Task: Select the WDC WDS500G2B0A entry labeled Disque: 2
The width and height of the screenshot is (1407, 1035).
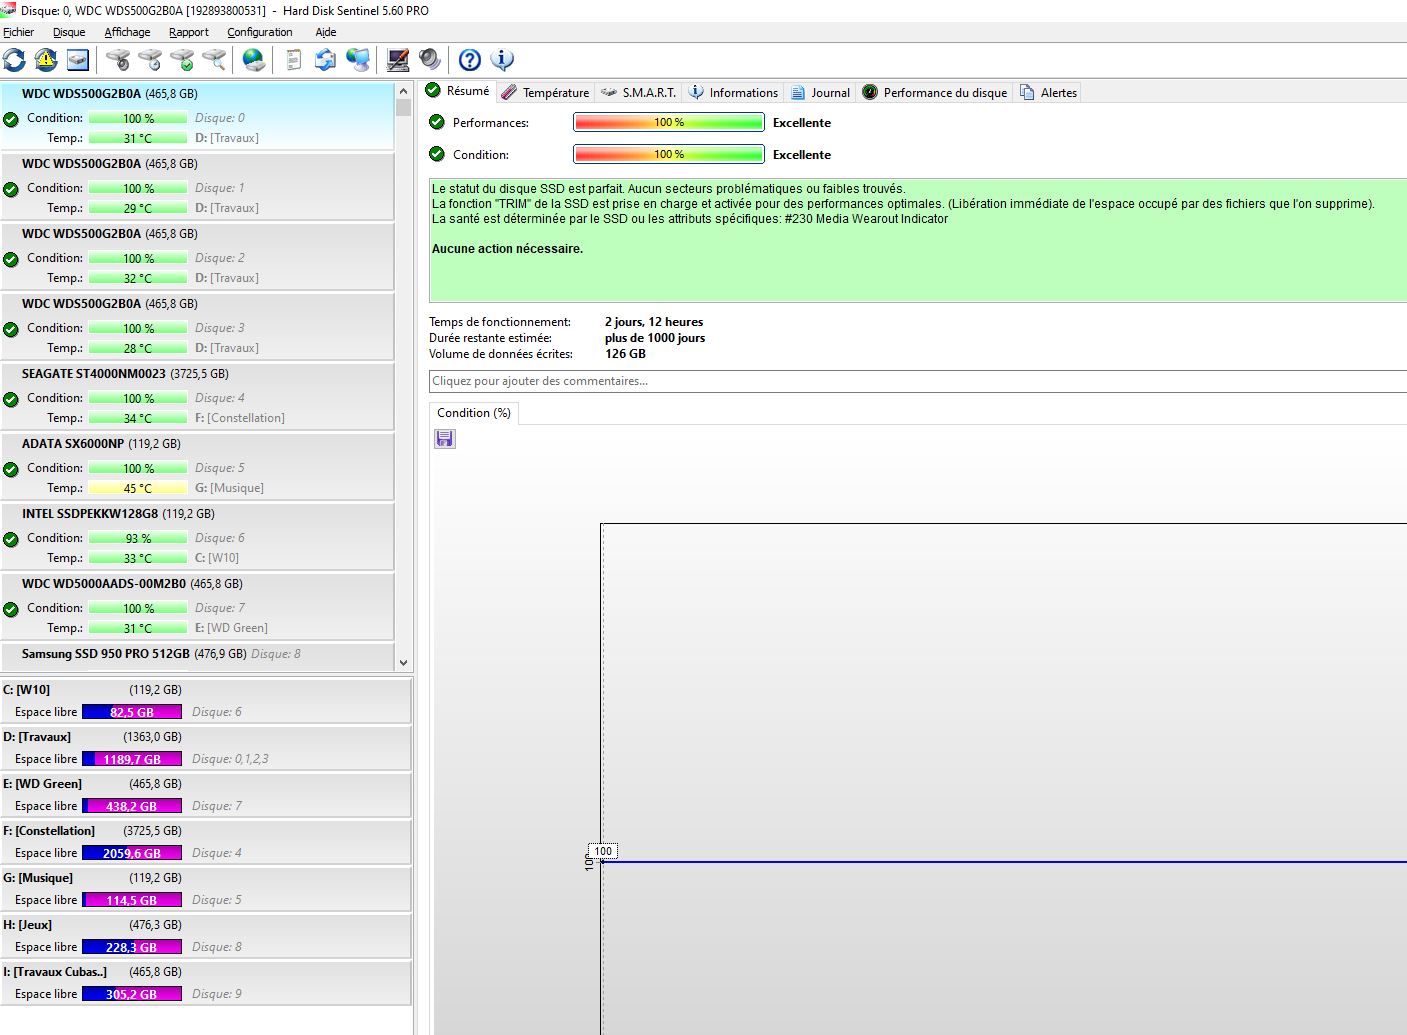Action: click(x=197, y=257)
